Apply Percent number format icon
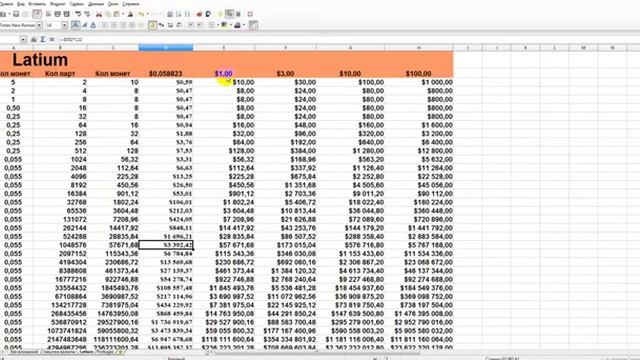 point(161,25)
